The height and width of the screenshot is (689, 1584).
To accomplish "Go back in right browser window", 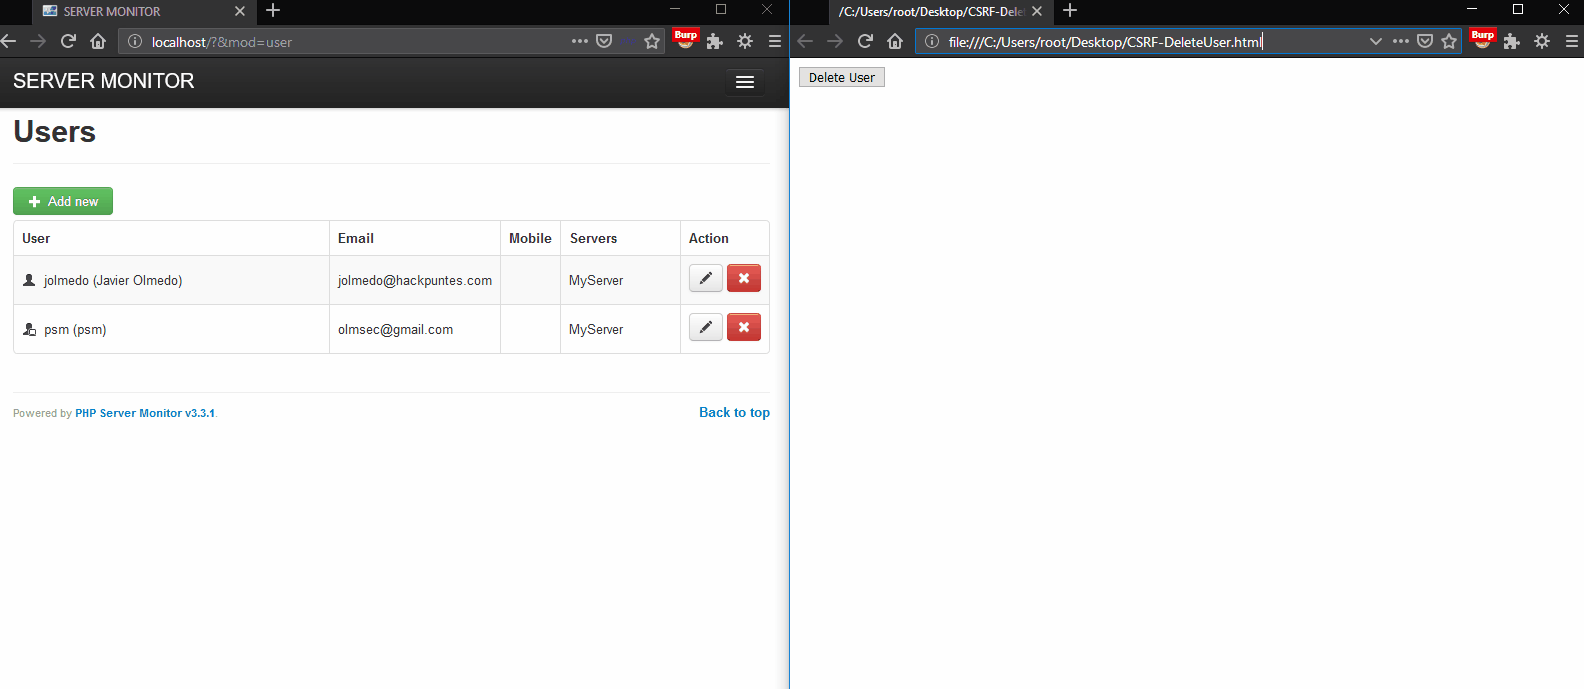I will pos(806,41).
